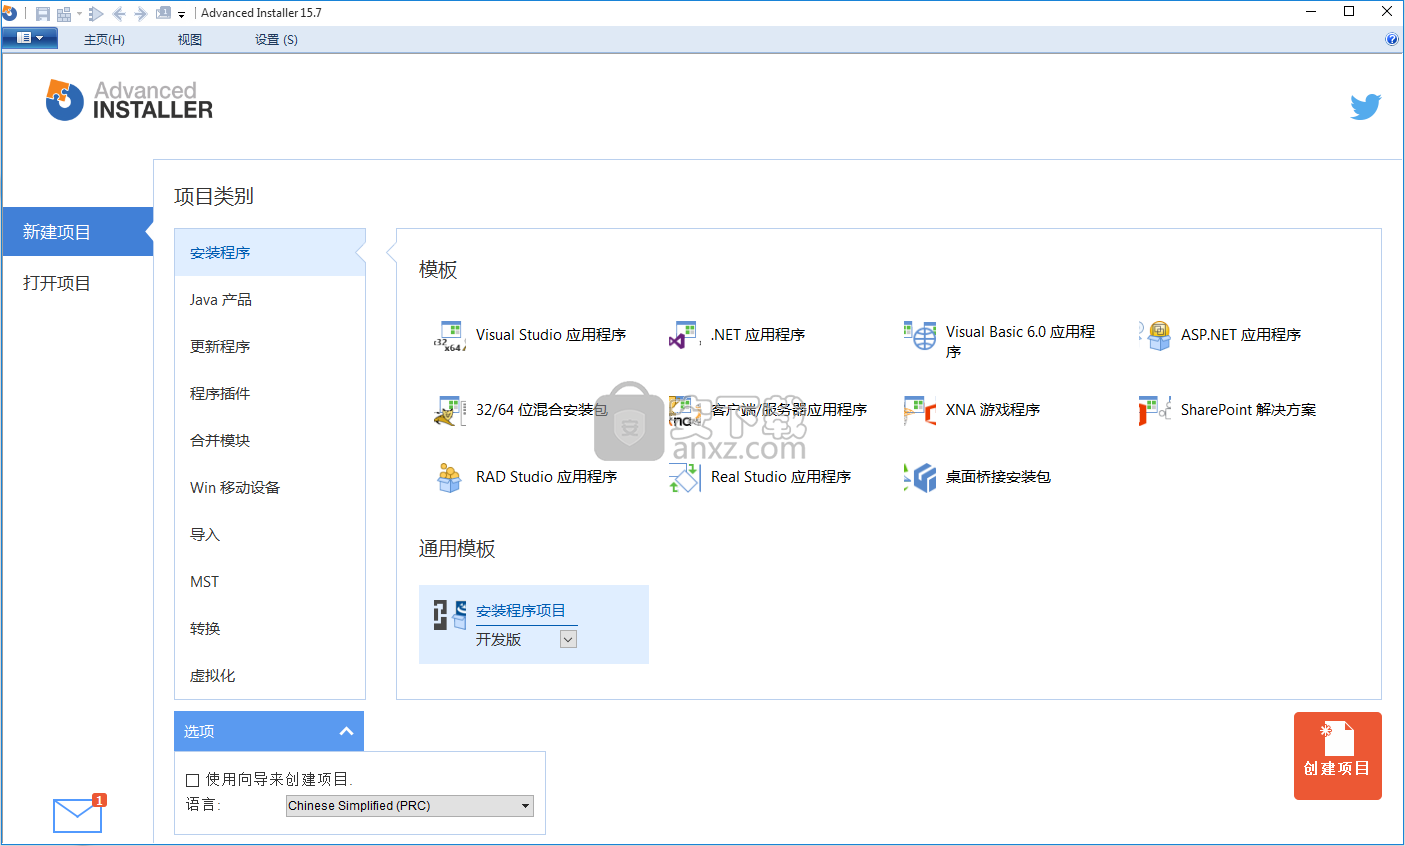Image resolution: width=1405 pixels, height=846 pixels.
Task: Click the 创建项目 button
Action: coord(1337,756)
